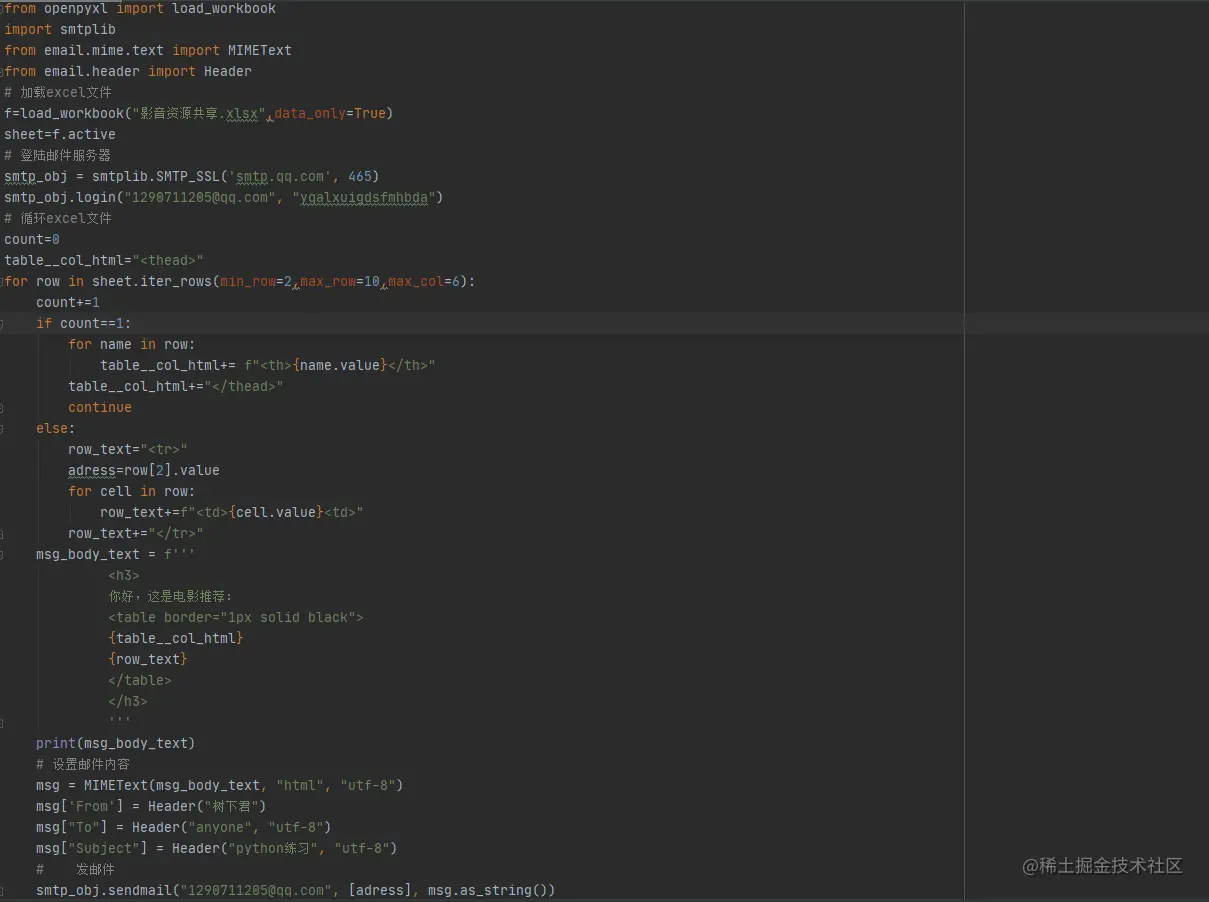Click '{cell.value}' in the td f-string
This screenshot has height=902, width=1209.
click(276, 512)
